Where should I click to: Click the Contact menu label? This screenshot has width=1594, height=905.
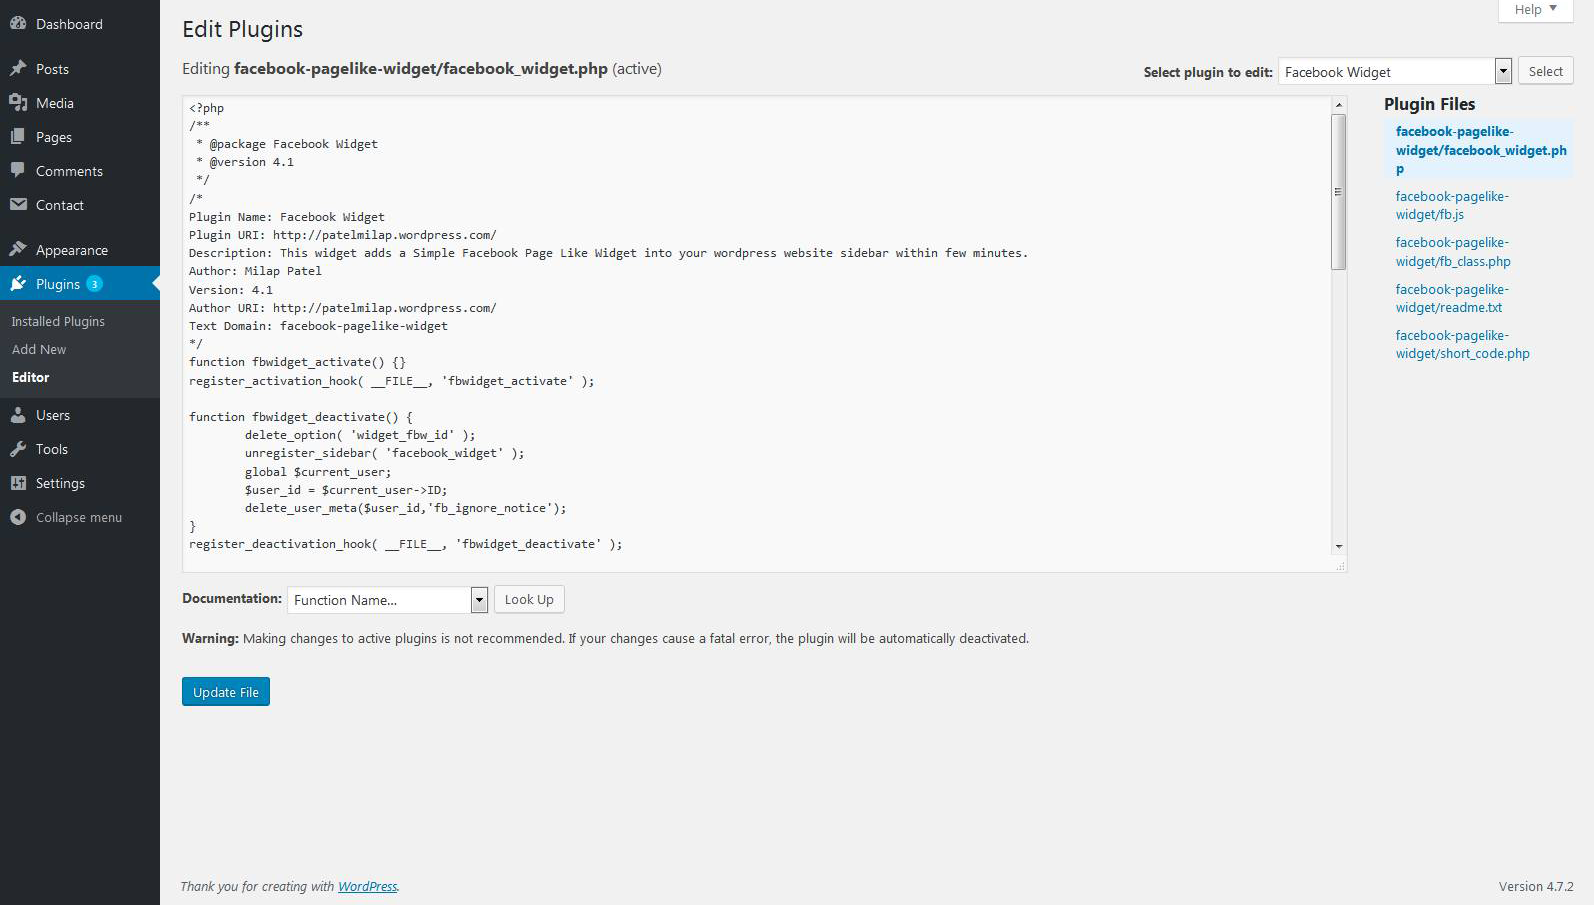click(60, 205)
